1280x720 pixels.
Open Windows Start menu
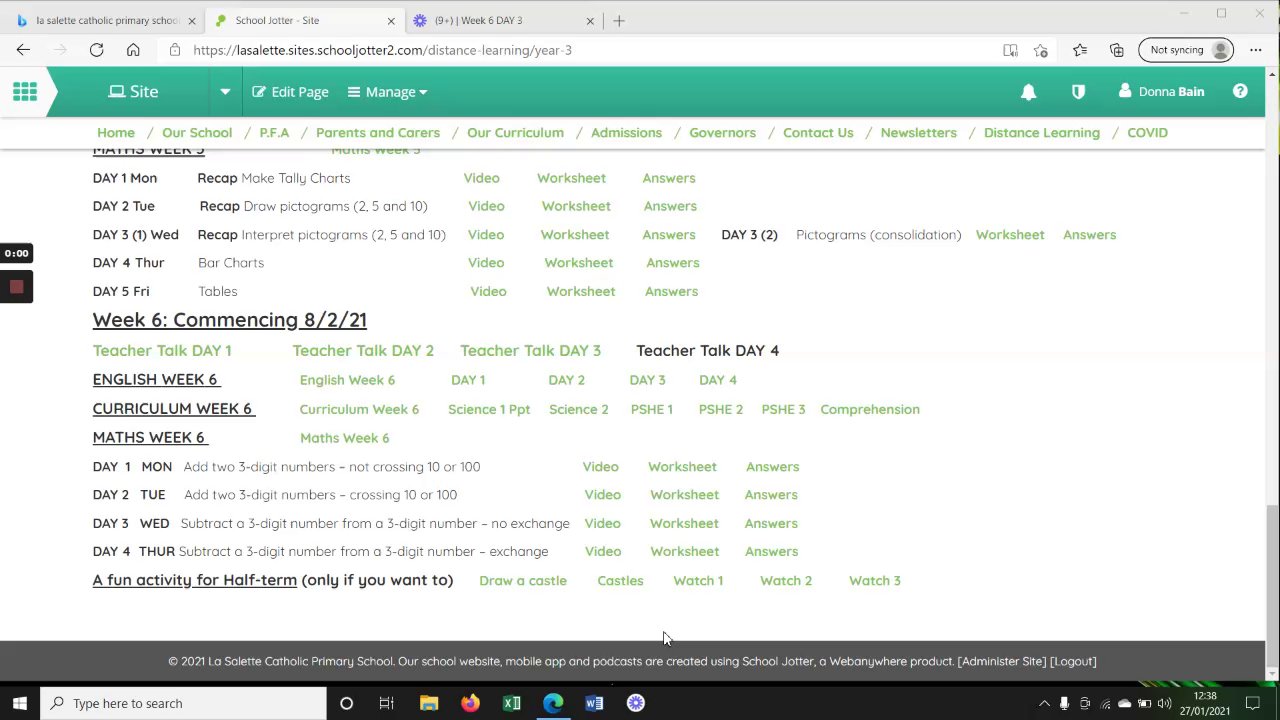[x=20, y=703]
